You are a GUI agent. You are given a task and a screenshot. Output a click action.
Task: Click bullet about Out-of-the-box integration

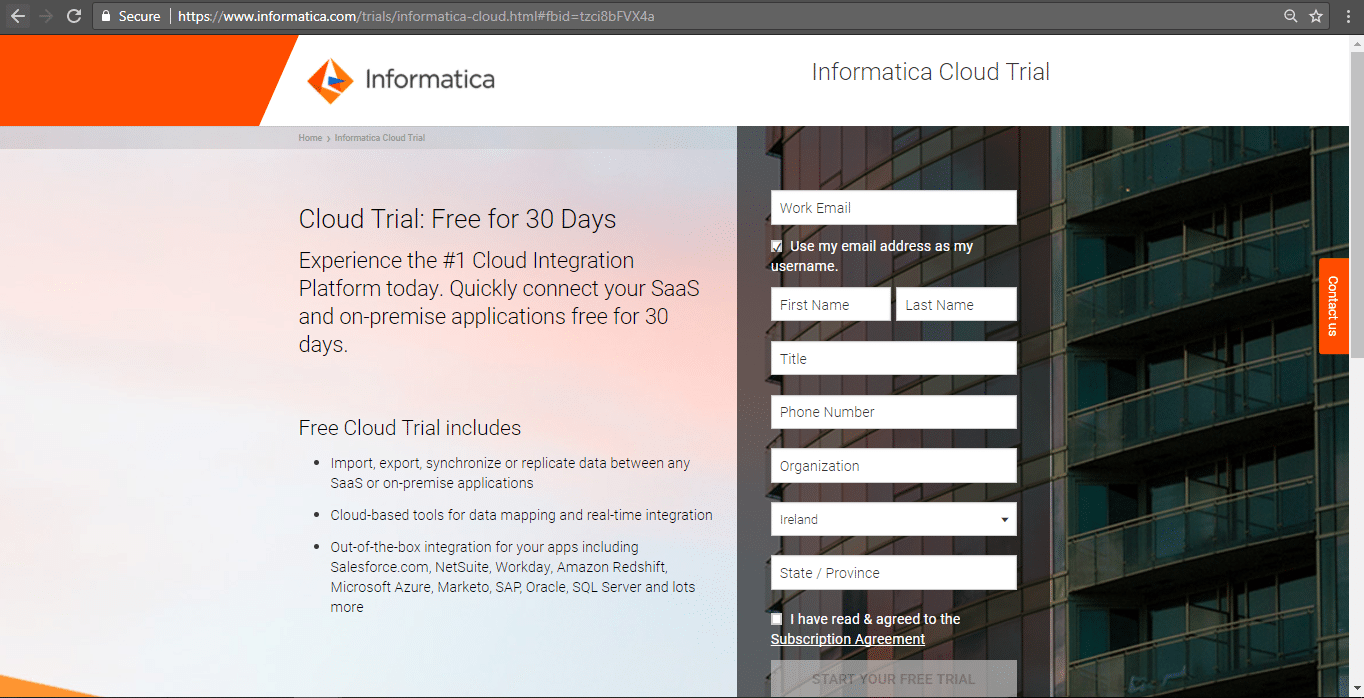pyautogui.click(x=513, y=577)
